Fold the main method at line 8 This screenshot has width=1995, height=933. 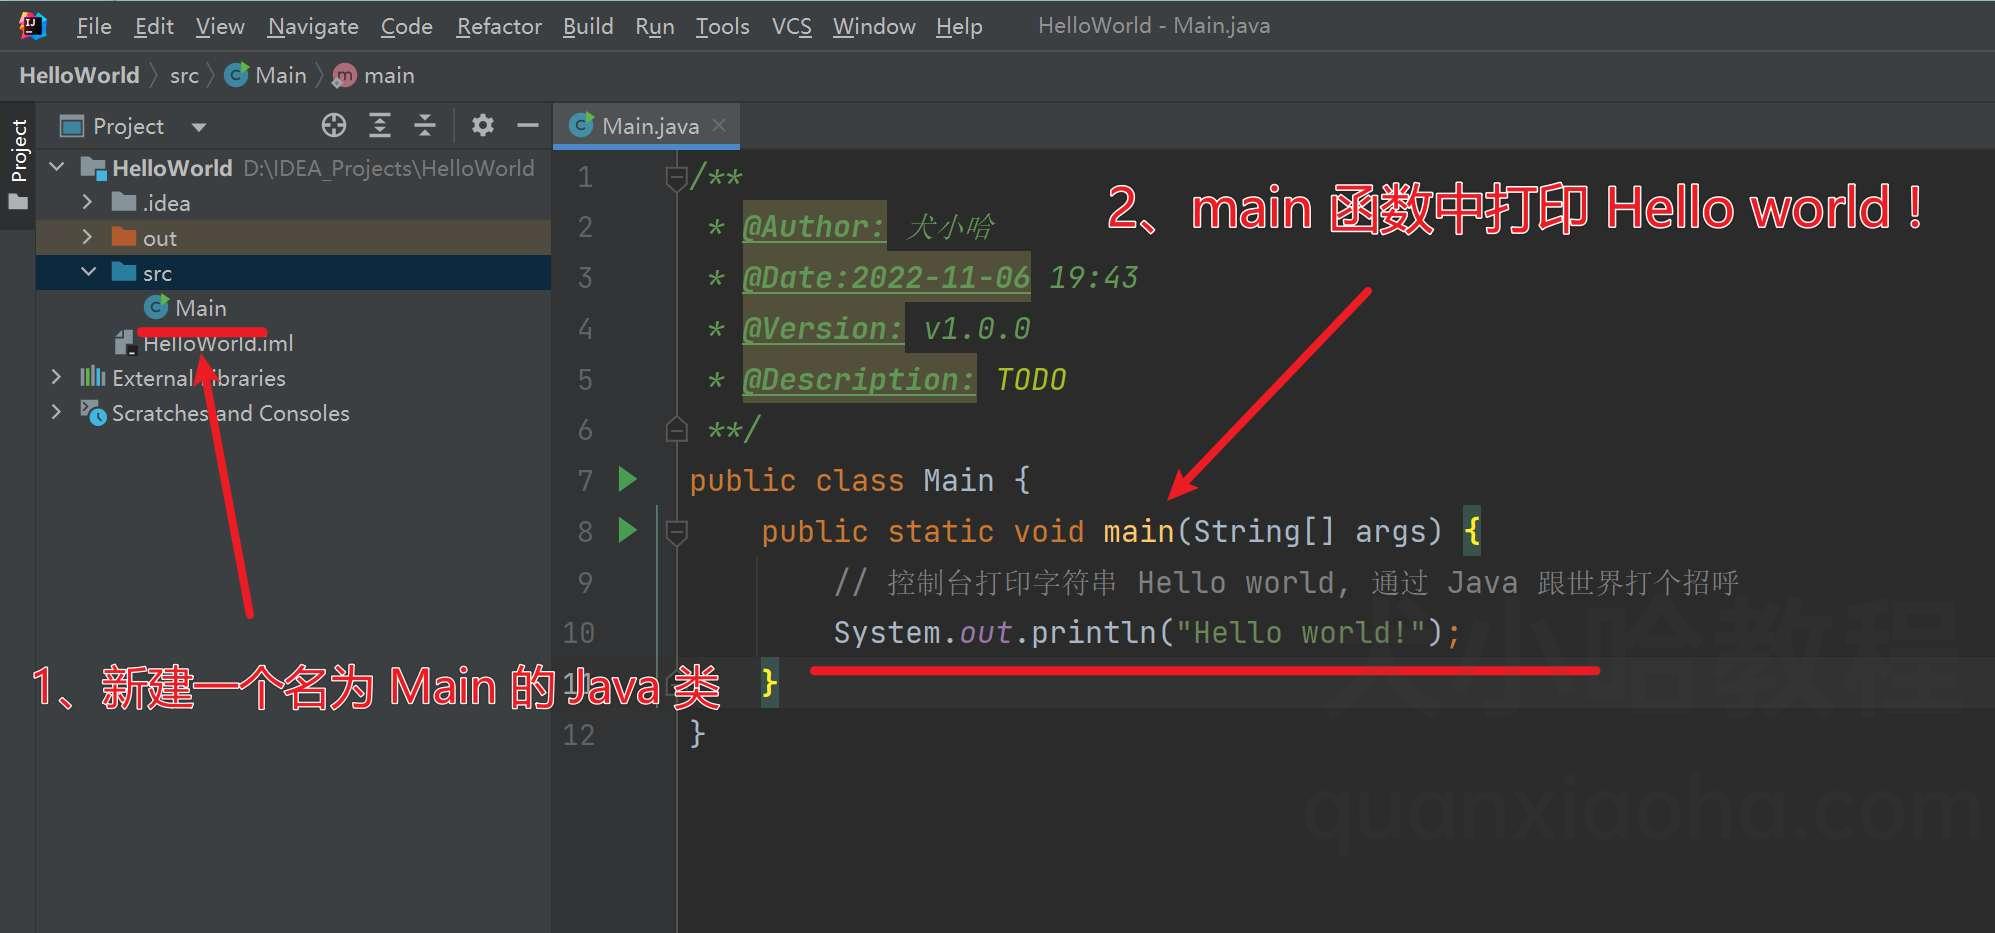point(676,532)
